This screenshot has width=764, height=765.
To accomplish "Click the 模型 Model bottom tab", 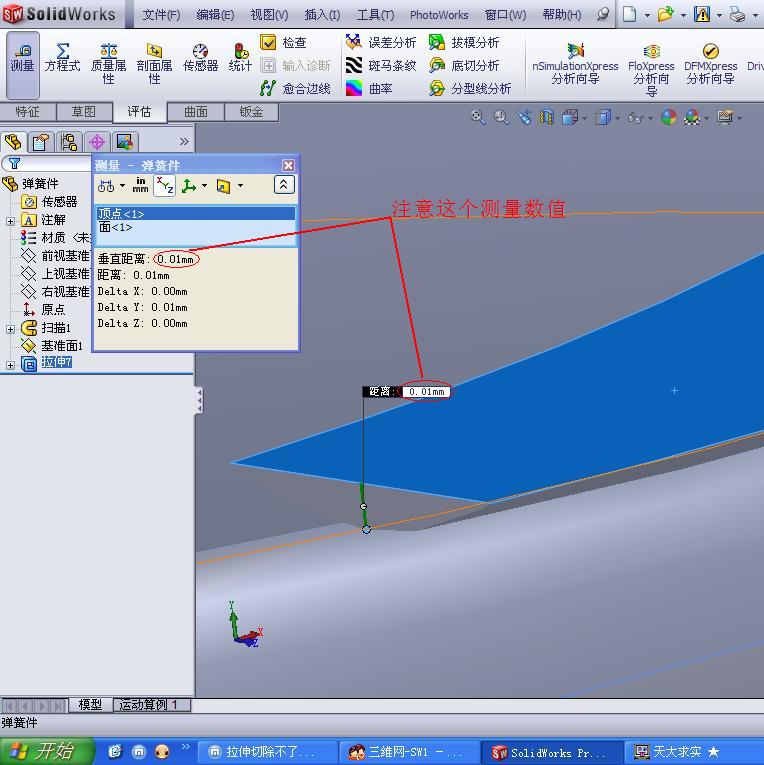I will pyautogui.click(x=90, y=705).
